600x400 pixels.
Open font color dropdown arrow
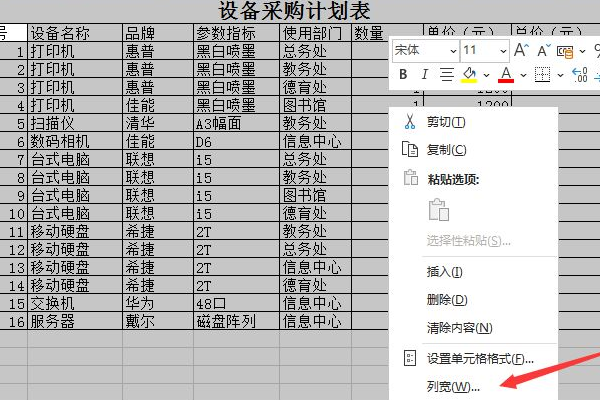[523, 75]
